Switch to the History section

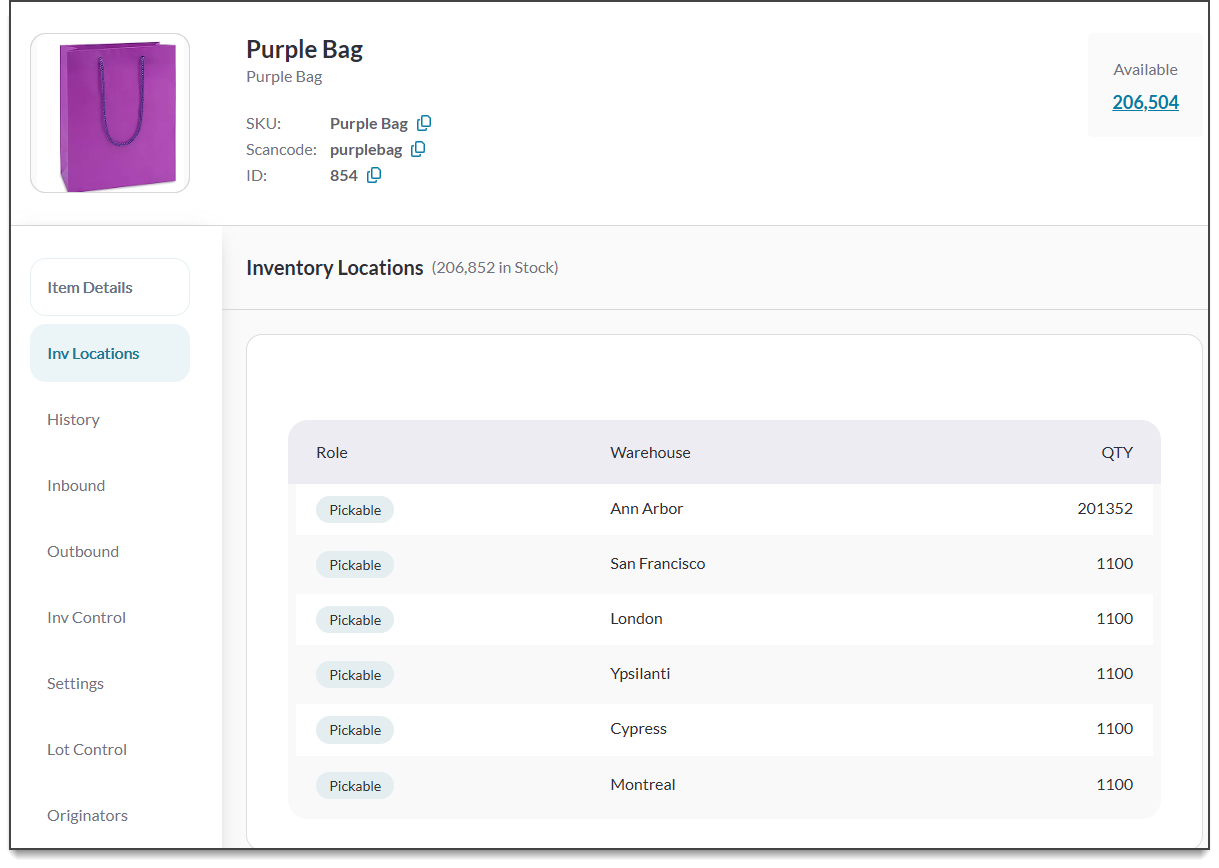73,419
